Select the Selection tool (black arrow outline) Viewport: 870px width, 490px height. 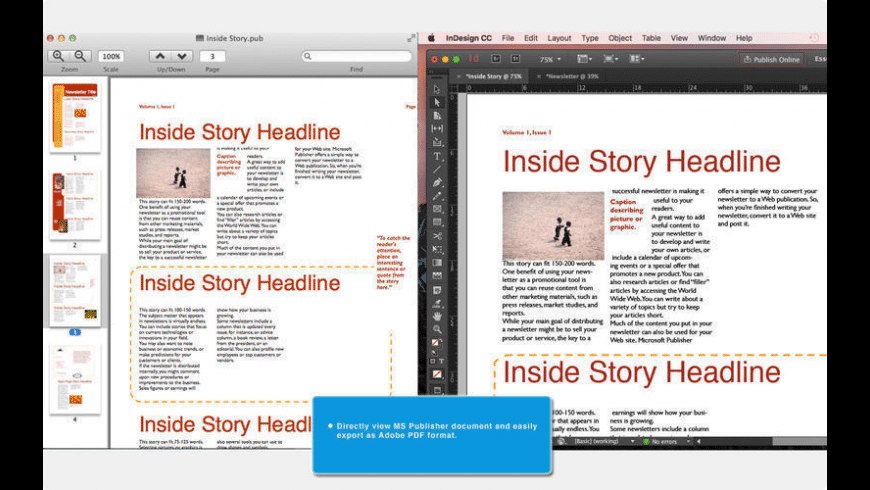(437, 89)
